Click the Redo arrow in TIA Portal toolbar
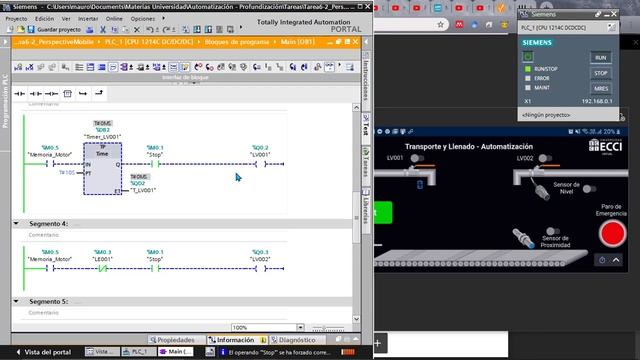Viewport: 640px width, 360px height. (166, 29)
